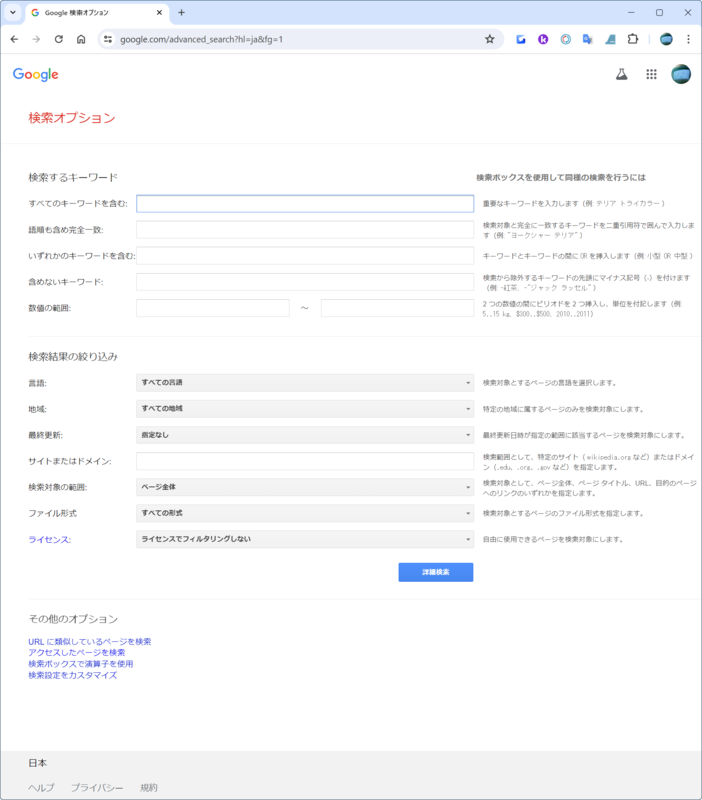Click the 検索オプション page heading
This screenshot has height=800, width=702.
click(x=72, y=118)
